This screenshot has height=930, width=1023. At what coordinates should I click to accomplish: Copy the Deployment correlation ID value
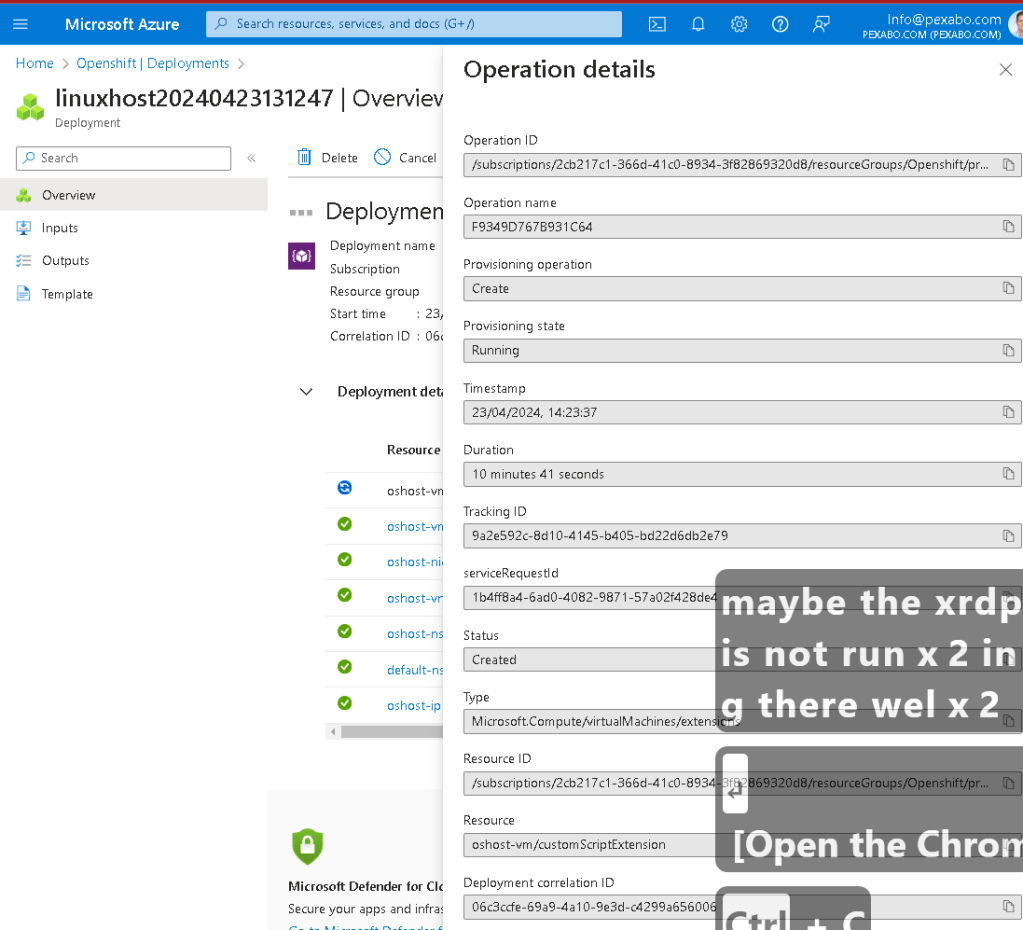click(x=1008, y=907)
